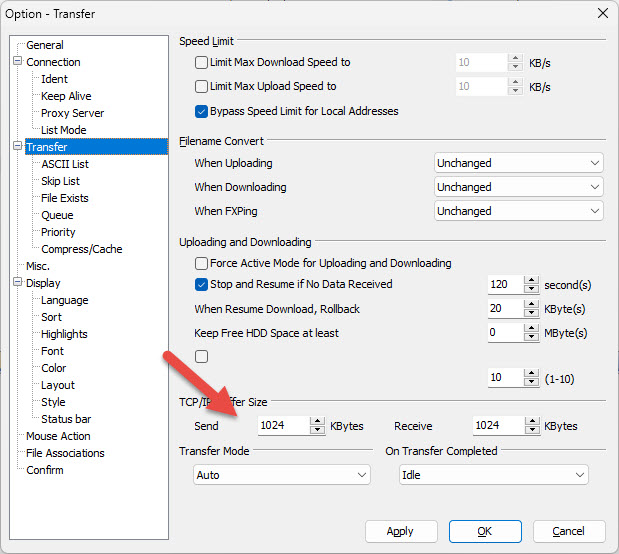
Task: Decrease the Receive buffer size value
Action: 531,431
